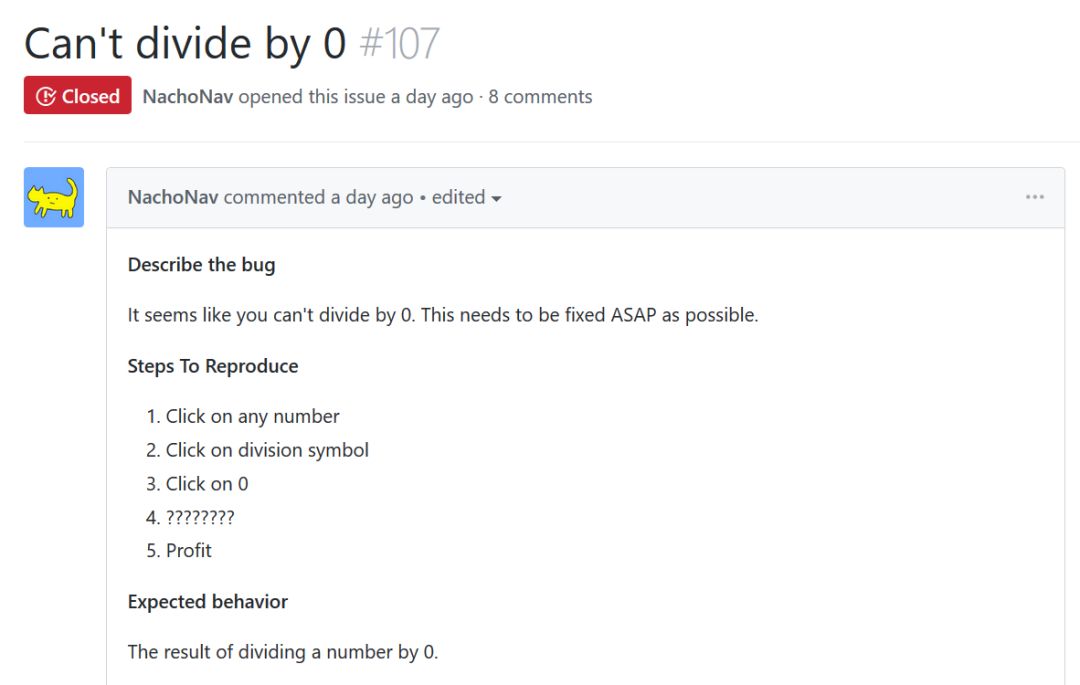Click the closed issue status icon
The width and height of the screenshot is (1080, 685).
tap(46, 96)
